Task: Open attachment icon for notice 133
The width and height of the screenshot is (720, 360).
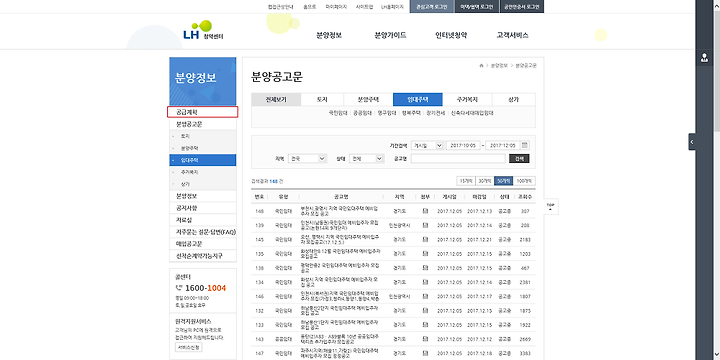Action: coord(425,325)
